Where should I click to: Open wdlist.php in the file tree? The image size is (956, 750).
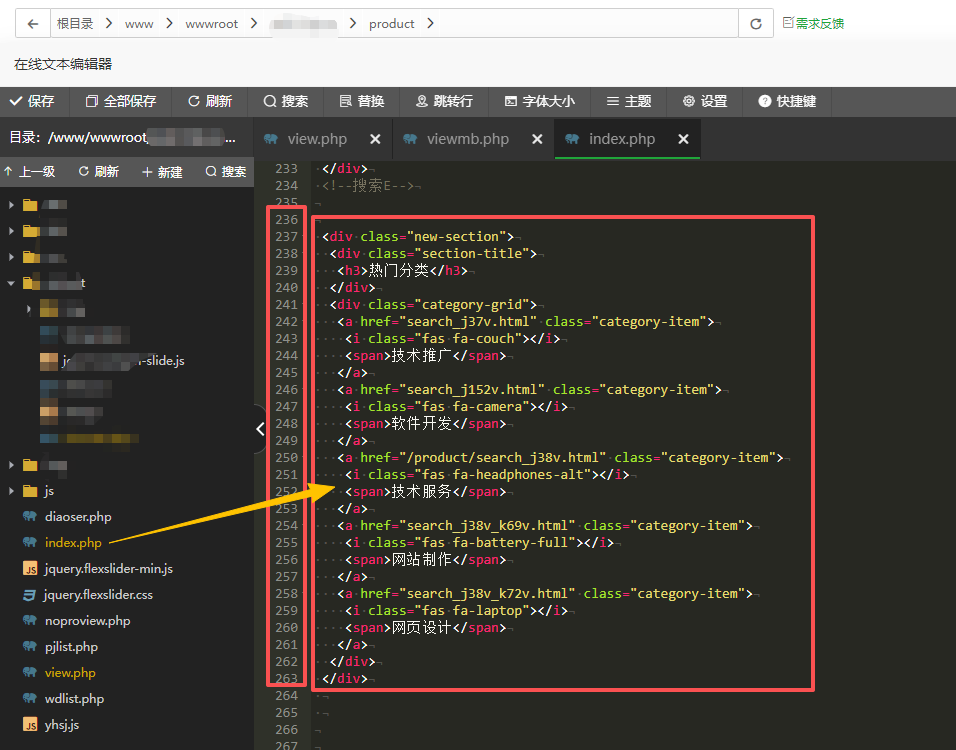pos(74,699)
